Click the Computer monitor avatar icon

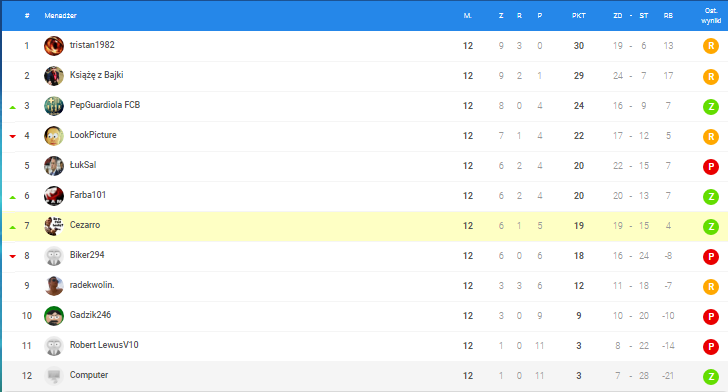tap(54, 376)
